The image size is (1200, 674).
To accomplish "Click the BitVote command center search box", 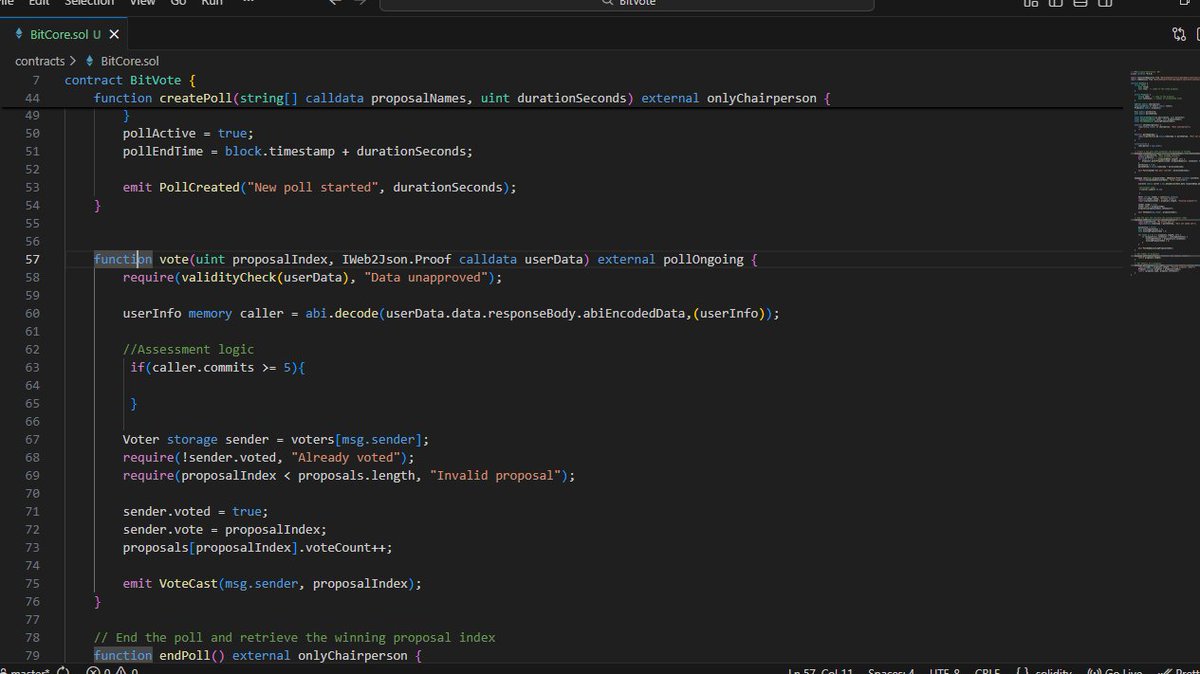I will point(627,3).
